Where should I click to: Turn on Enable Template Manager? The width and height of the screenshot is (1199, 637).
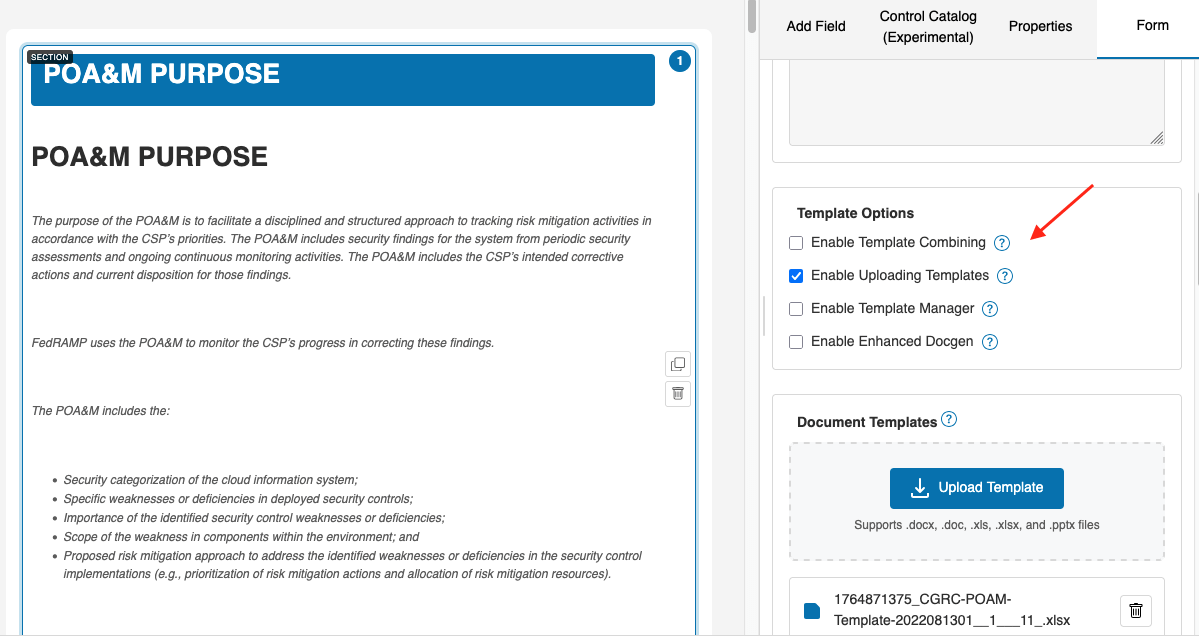[796, 309]
